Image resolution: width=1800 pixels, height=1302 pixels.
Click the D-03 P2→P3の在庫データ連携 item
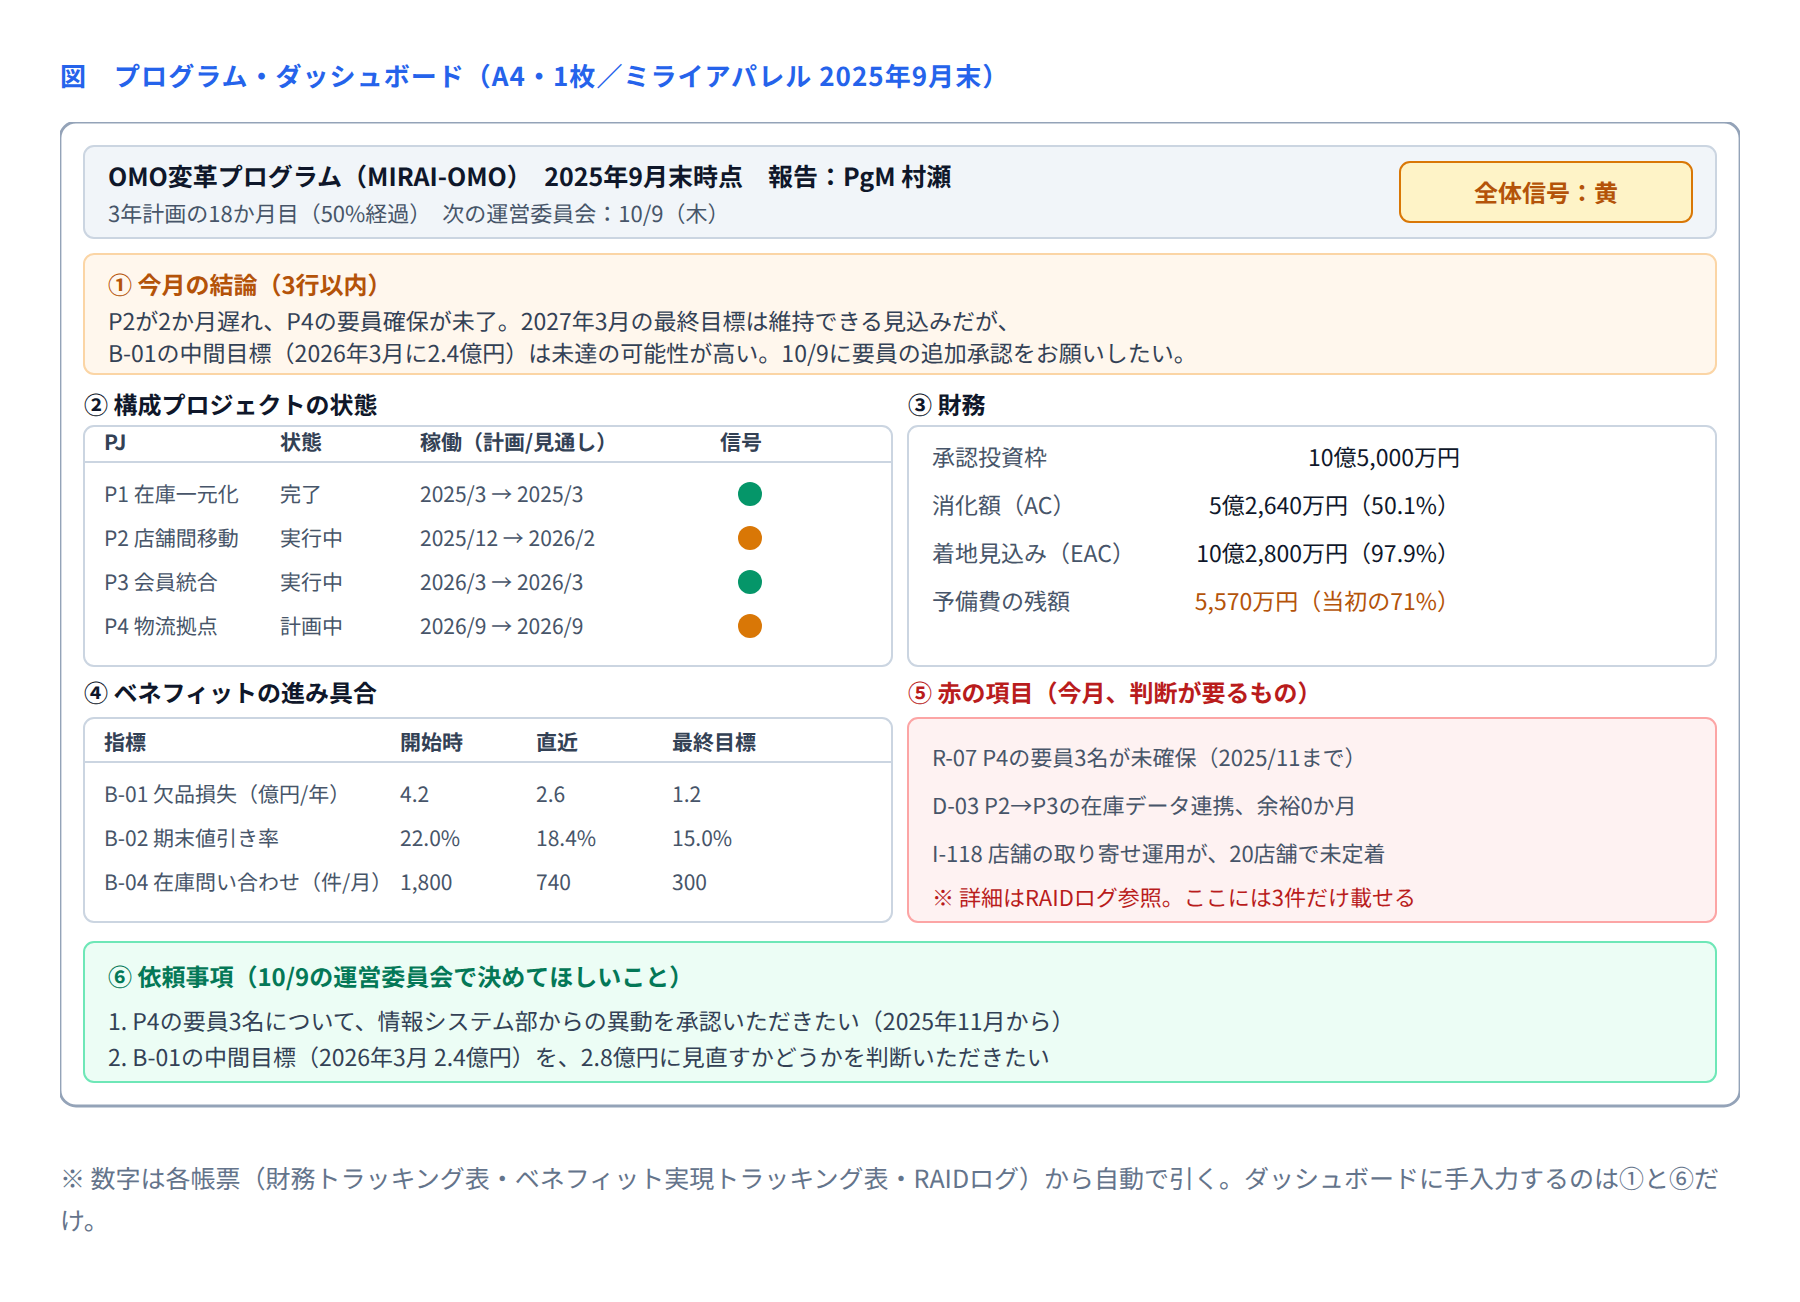(x=1143, y=806)
